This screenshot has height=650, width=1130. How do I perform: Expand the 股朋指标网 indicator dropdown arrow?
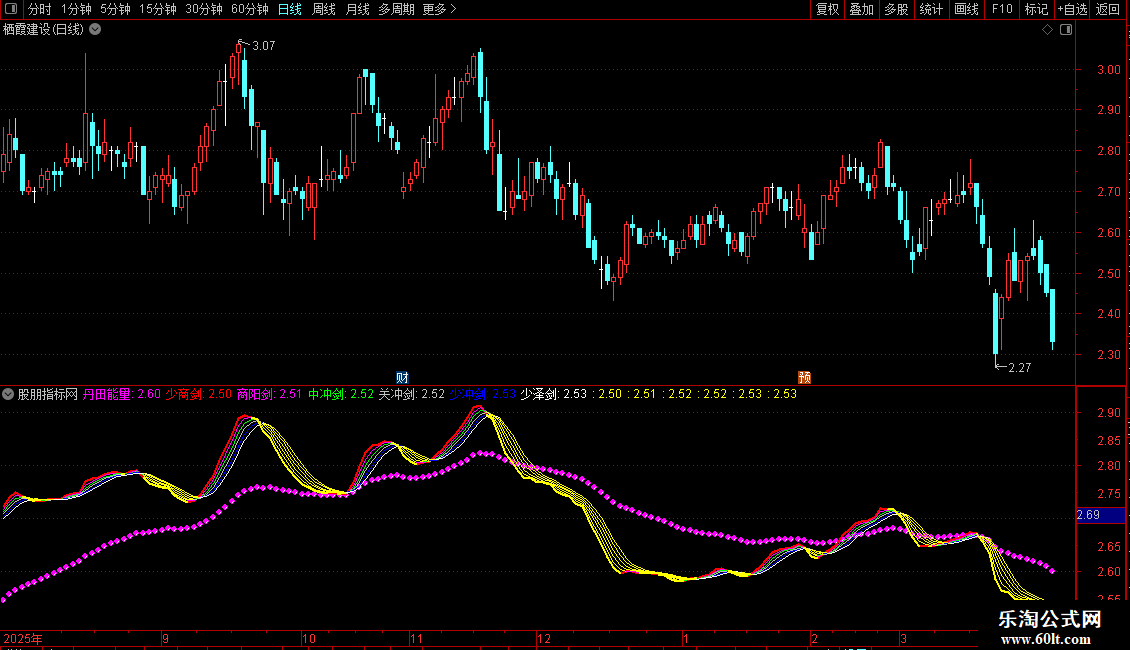tap(8, 394)
